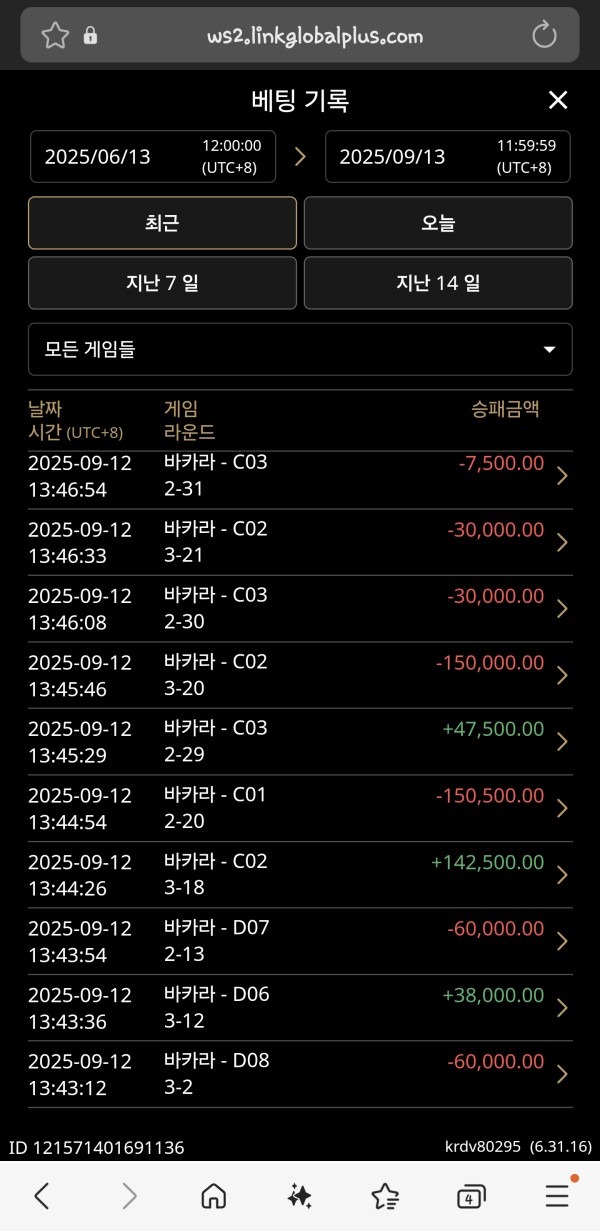Screen dimensions: 600x1231
Task: Choose the 지난 7 일 date range
Action: [x=162, y=282]
